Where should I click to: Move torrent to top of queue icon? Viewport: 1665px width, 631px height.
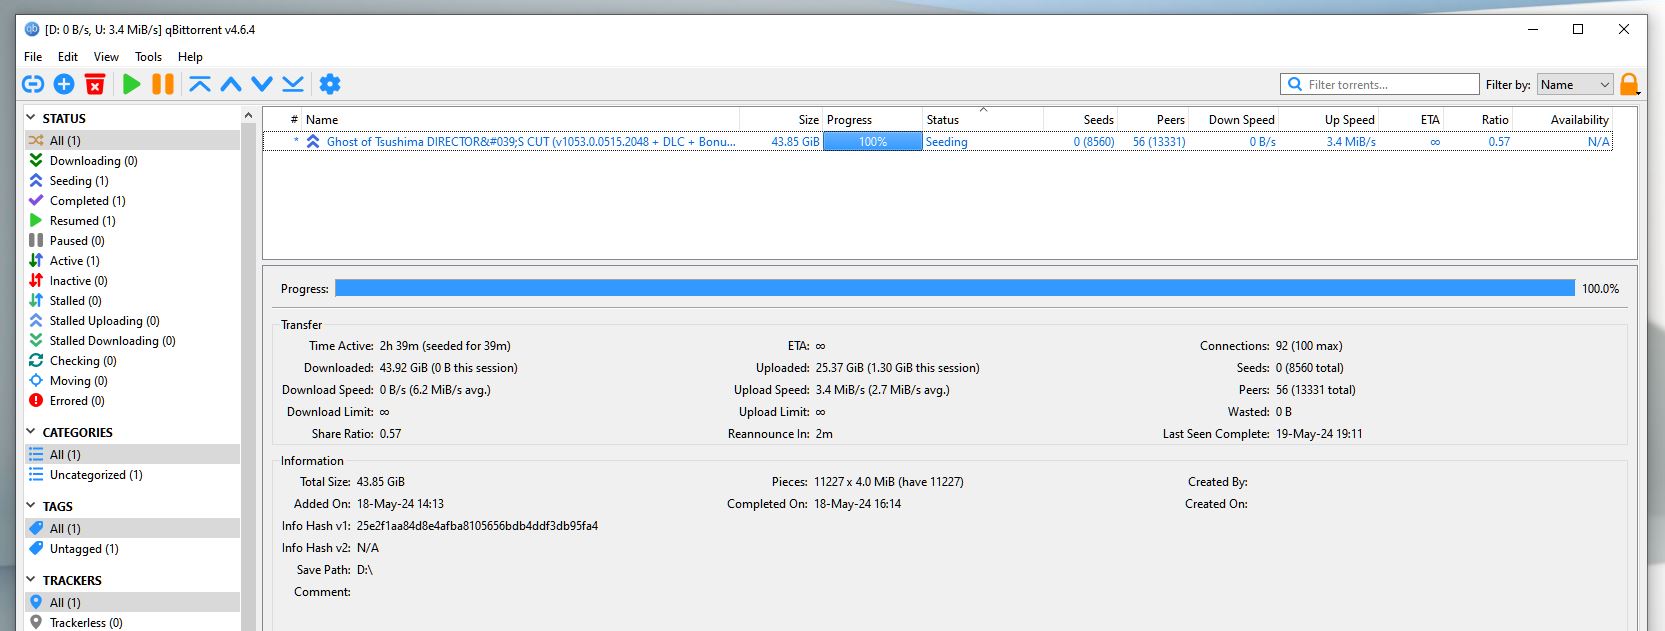[200, 85]
